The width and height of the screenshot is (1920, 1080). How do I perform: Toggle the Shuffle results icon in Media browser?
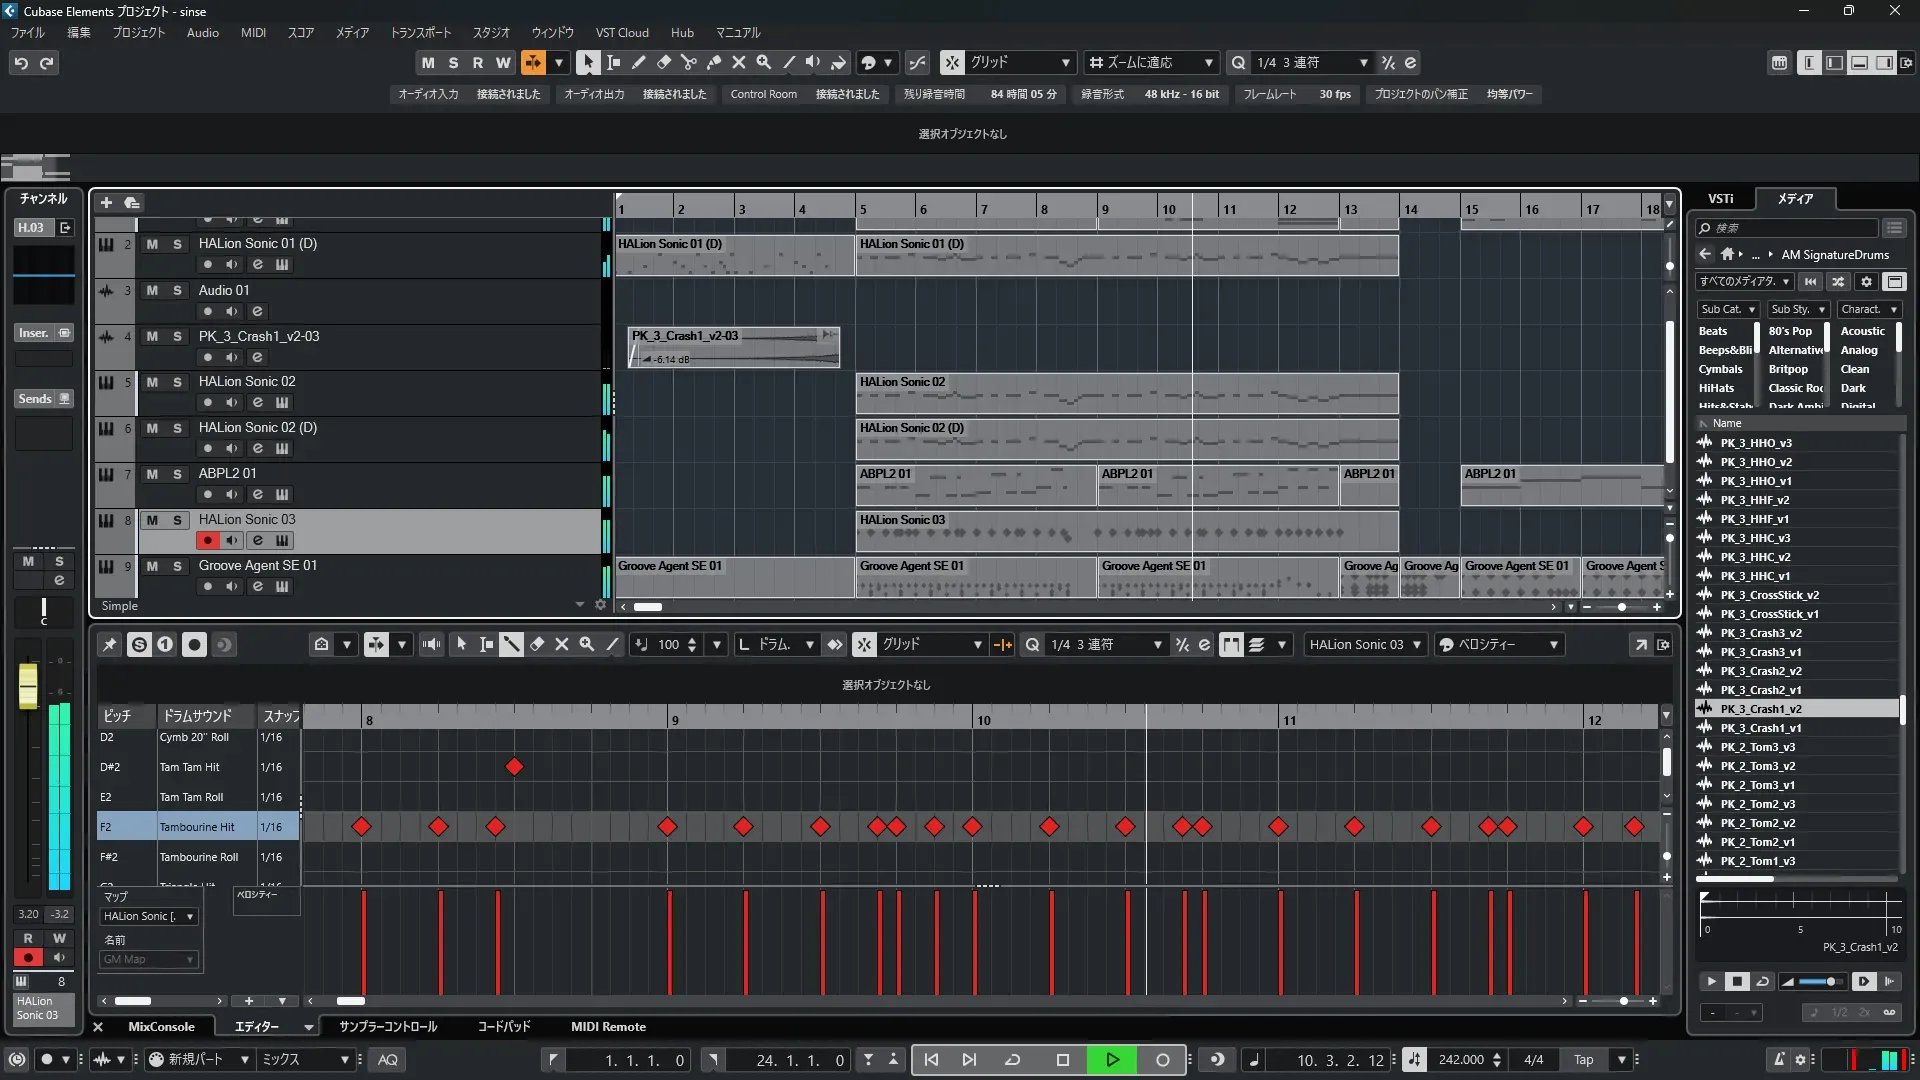coord(1838,282)
